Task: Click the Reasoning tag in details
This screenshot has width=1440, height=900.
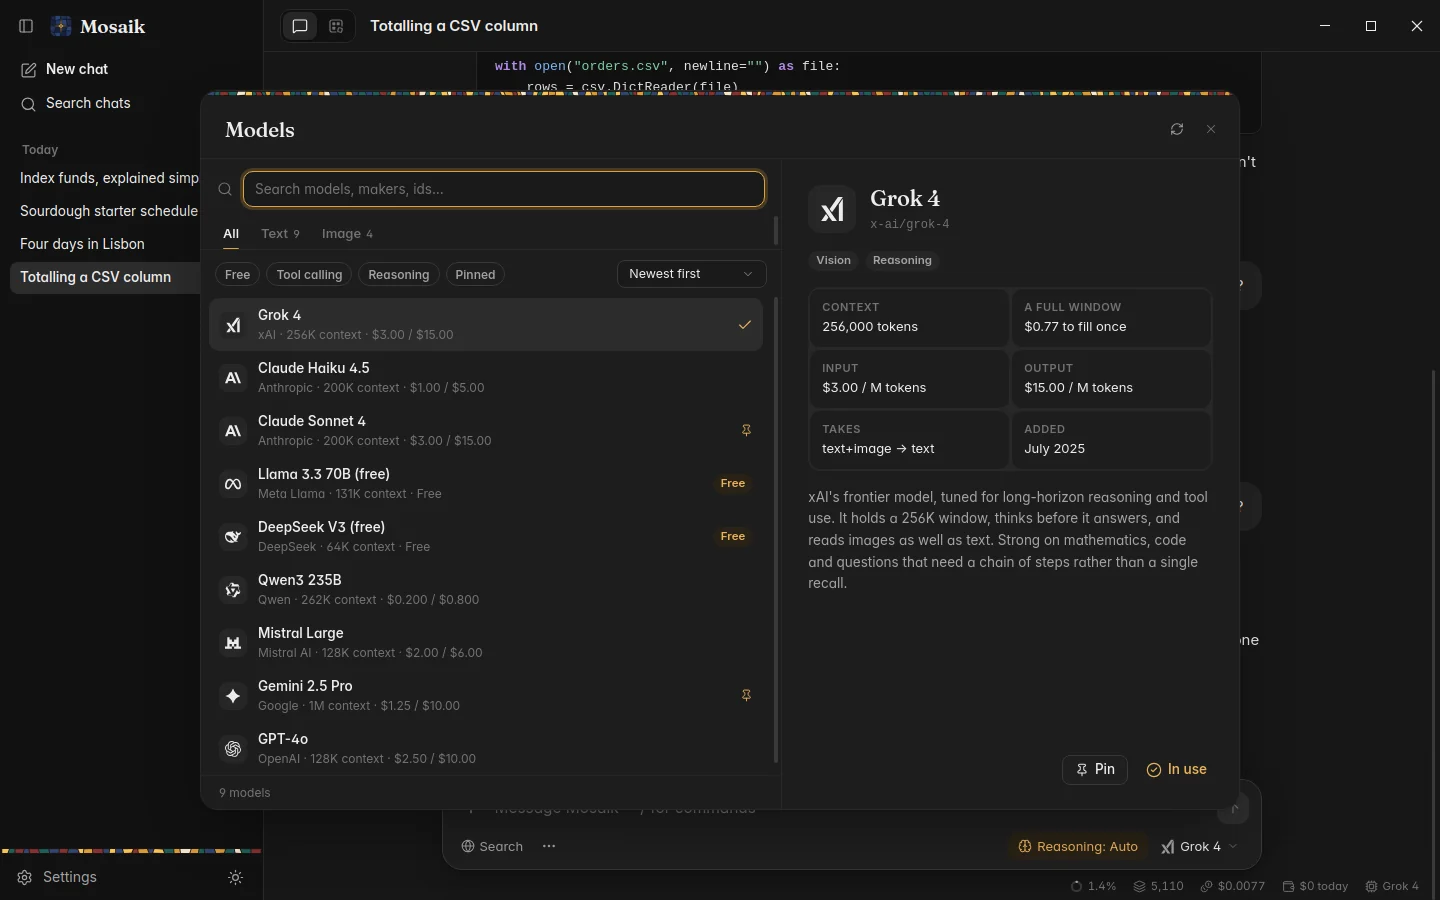Action: coord(902,260)
